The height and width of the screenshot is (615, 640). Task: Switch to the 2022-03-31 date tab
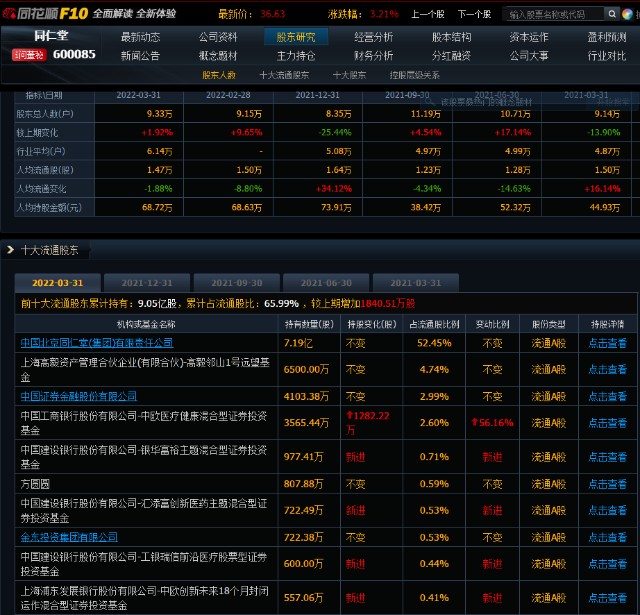(58, 283)
